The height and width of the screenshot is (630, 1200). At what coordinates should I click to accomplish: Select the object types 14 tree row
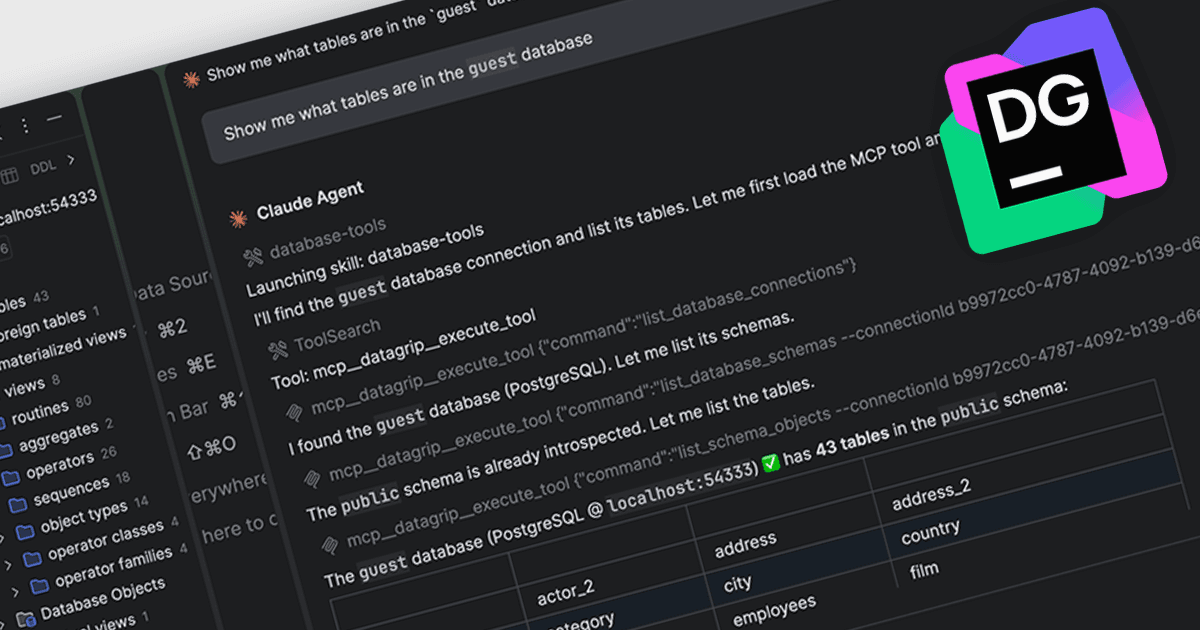coord(80,518)
